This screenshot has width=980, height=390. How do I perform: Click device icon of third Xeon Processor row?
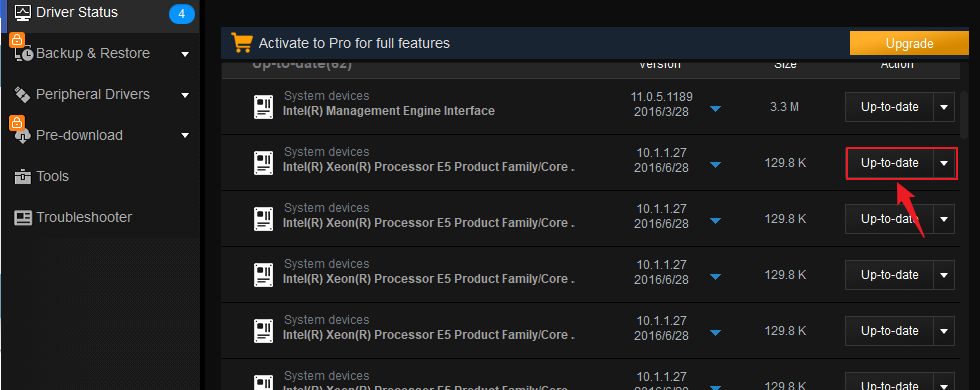264,275
